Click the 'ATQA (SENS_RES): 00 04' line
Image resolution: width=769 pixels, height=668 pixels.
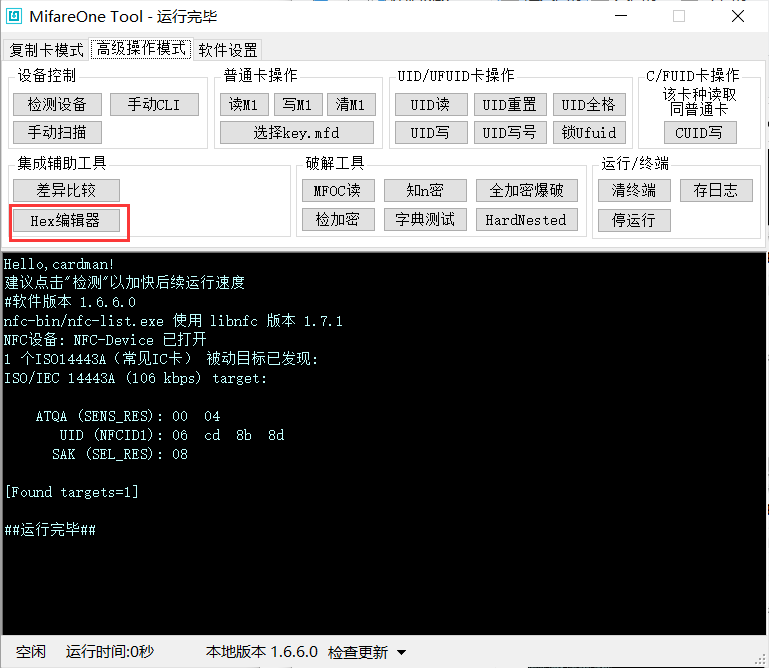pos(128,416)
